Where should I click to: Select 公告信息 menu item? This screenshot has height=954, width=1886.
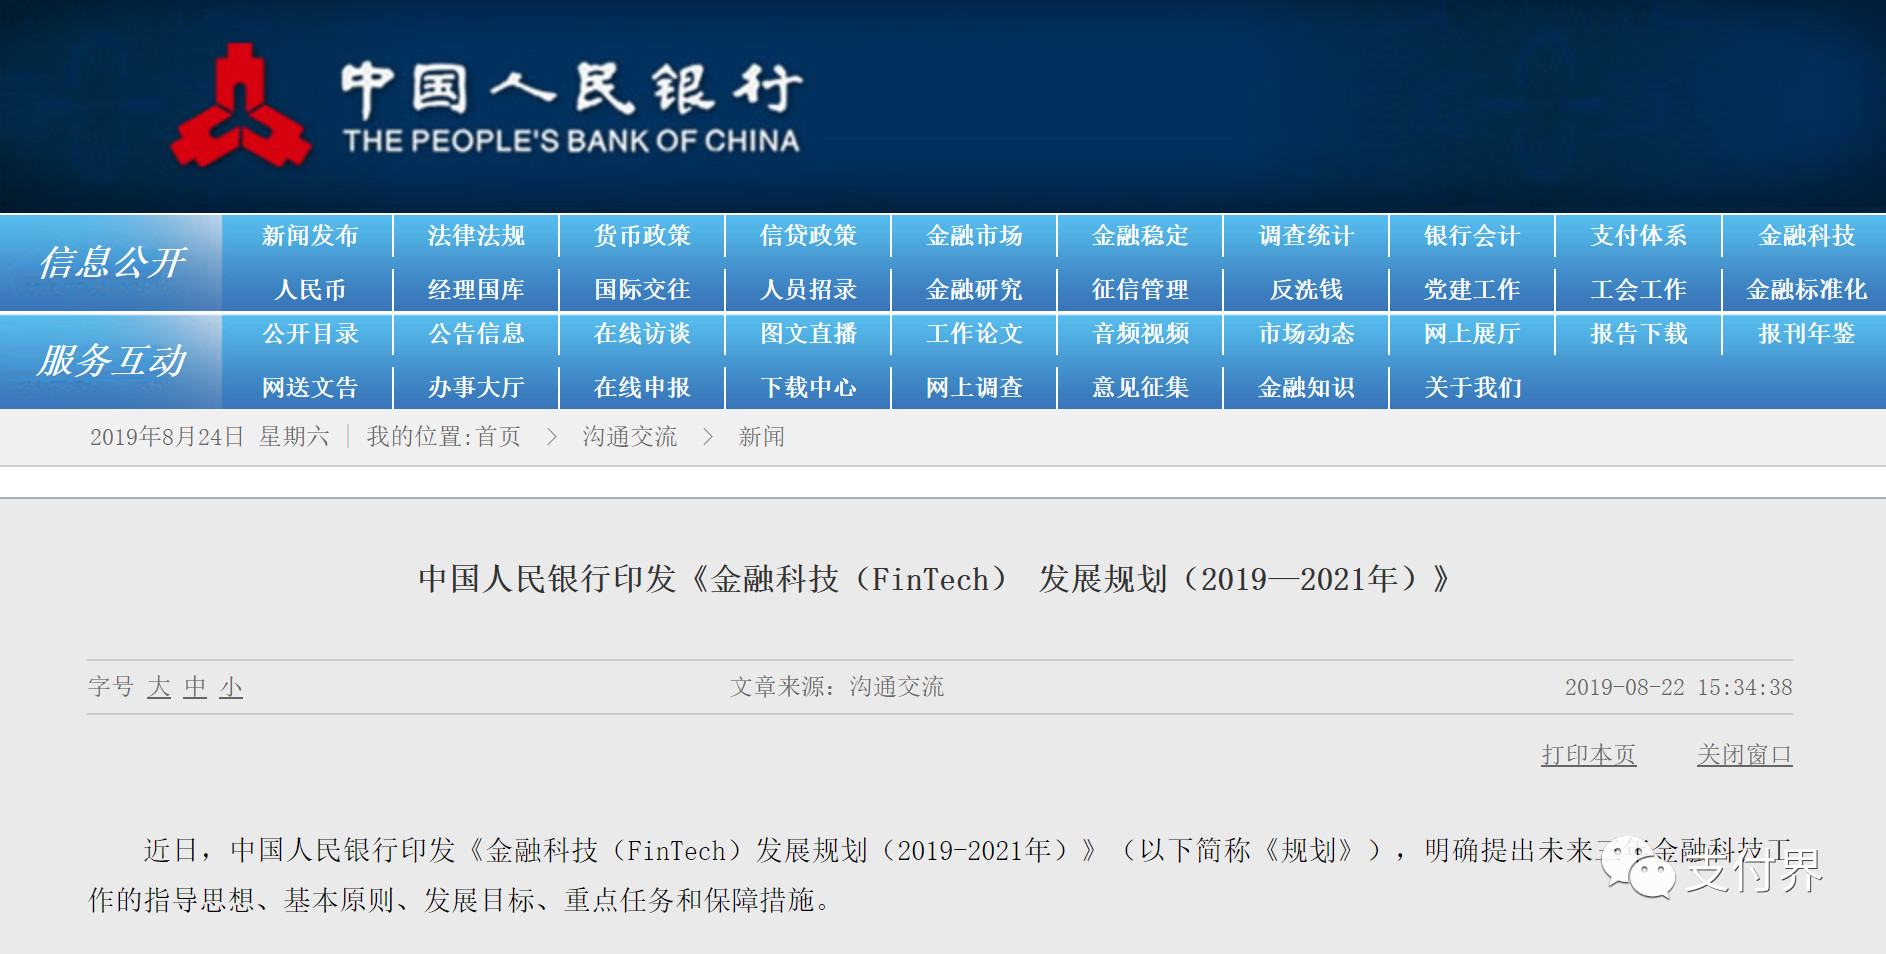pos(476,334)
